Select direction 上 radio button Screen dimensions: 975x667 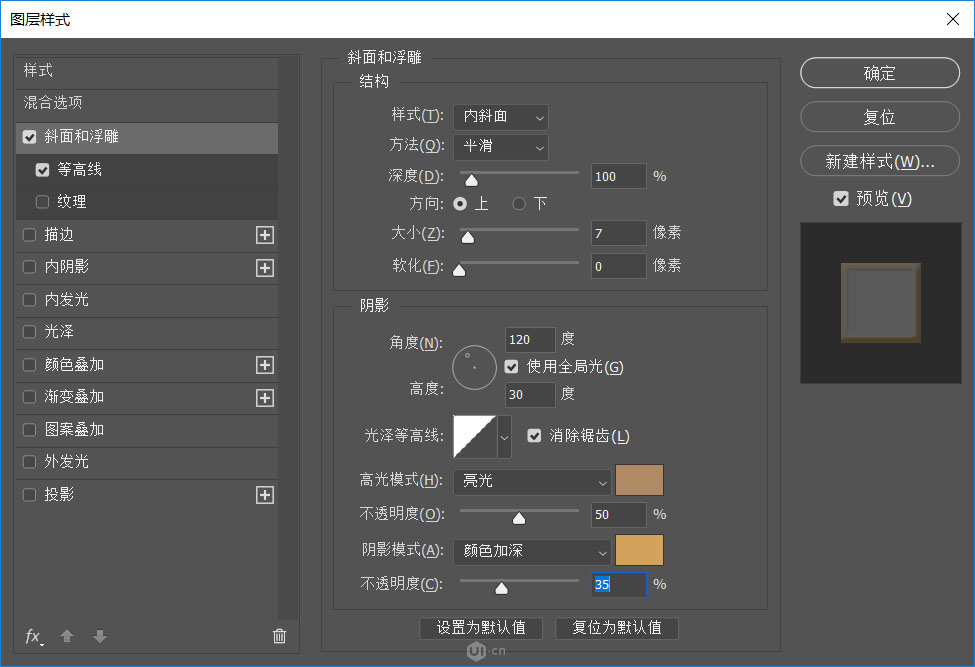[460, 204]
